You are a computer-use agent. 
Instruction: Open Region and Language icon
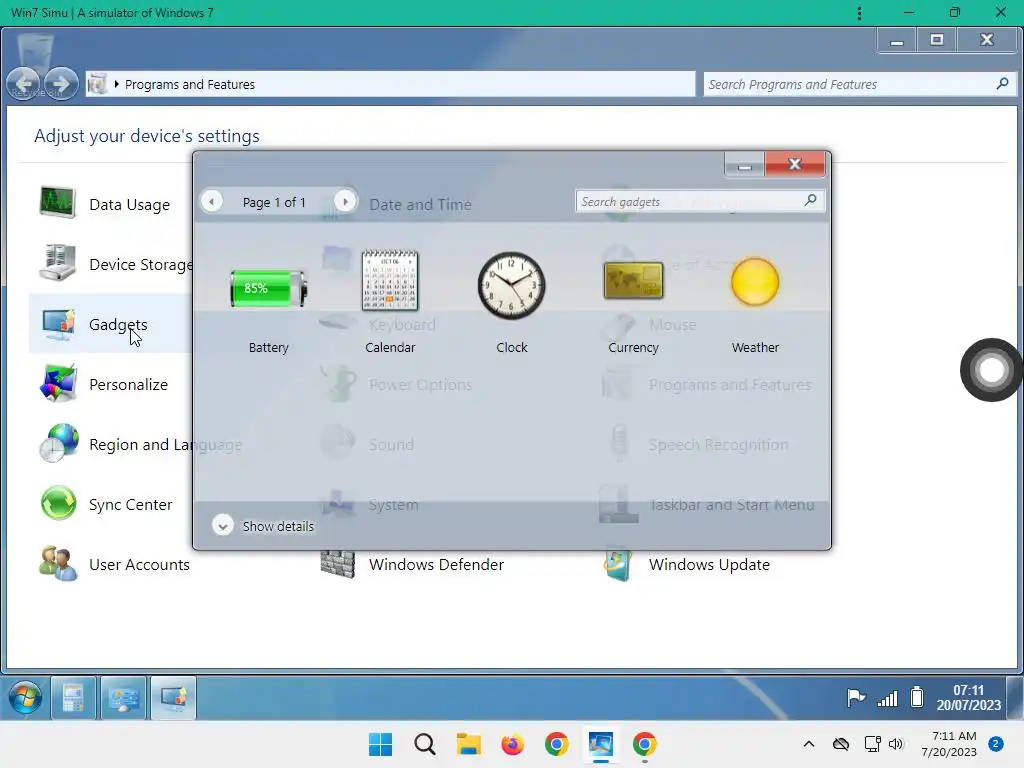(58, 443)
